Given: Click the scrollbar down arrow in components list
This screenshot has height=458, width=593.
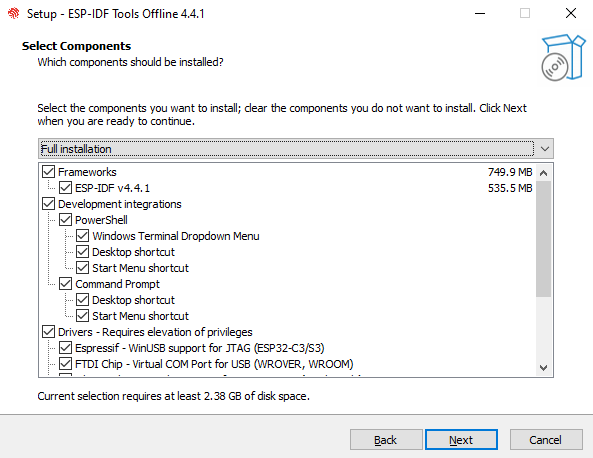Looking at the screenshot, I should (x=543, y=368).
